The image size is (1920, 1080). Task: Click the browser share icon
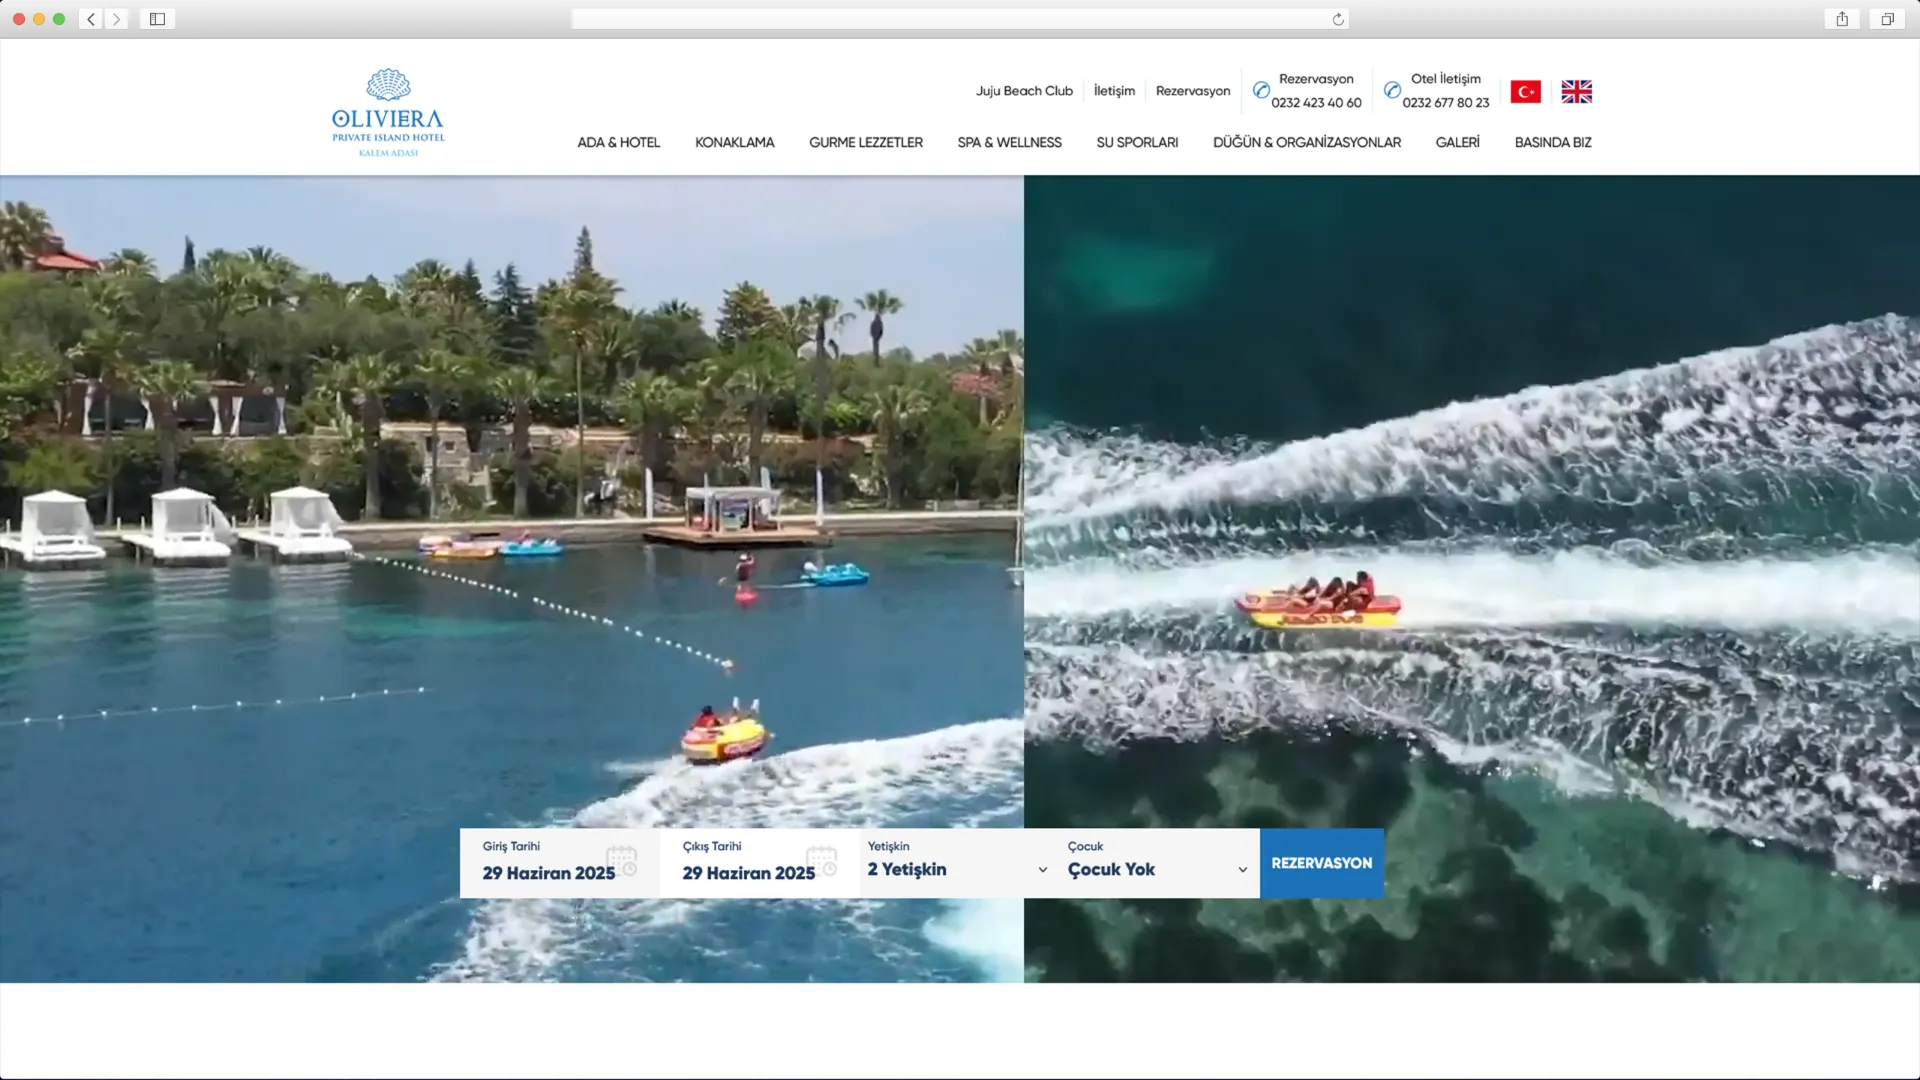(1842, 19)
